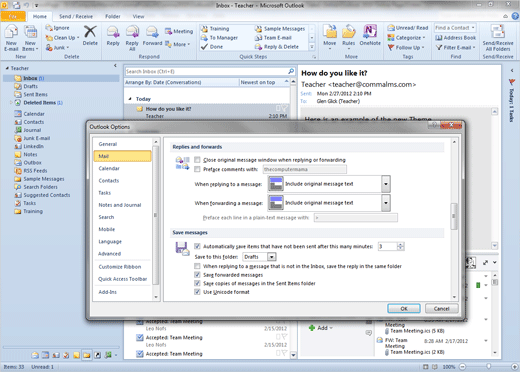This screenshot has width=520, height=372.
Task: Select Add-Ins in Outlook Options
Action: tap(122, 292)
